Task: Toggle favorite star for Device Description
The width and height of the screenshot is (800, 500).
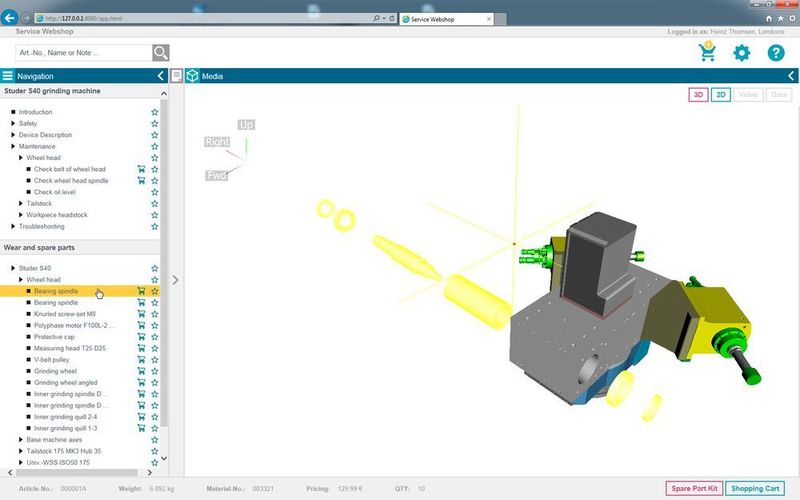Action: tap(155, 135)
